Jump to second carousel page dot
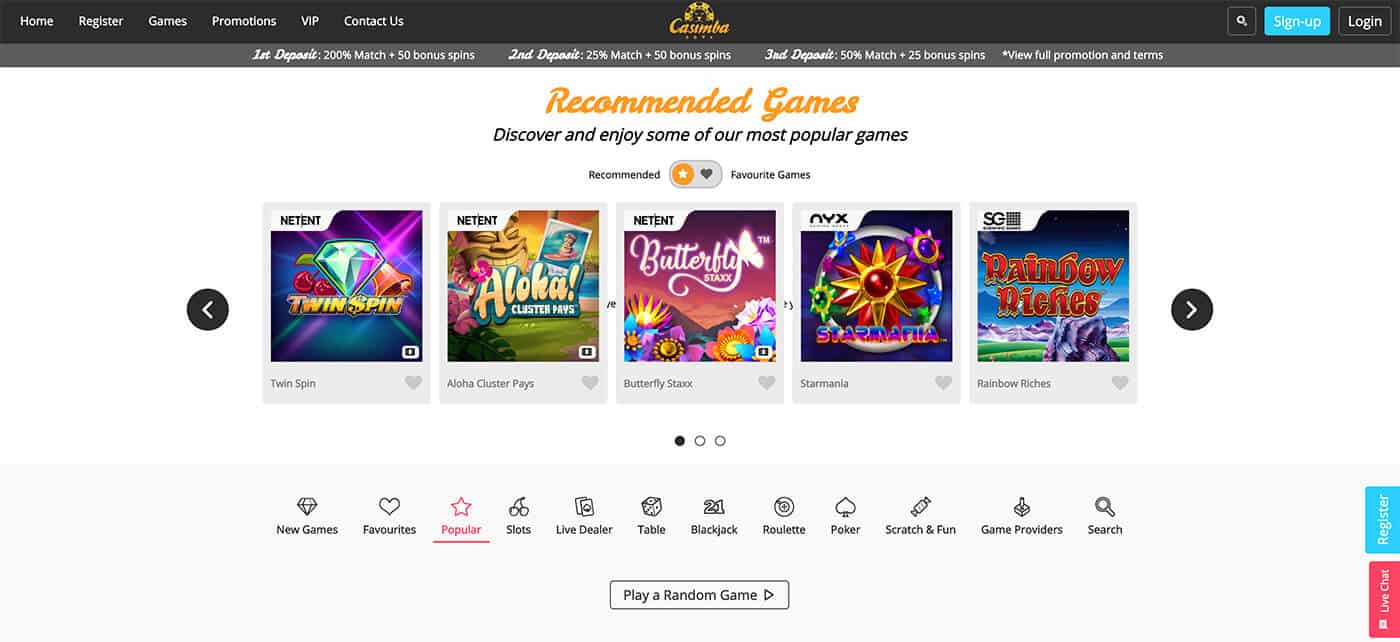 pos(700,440)
